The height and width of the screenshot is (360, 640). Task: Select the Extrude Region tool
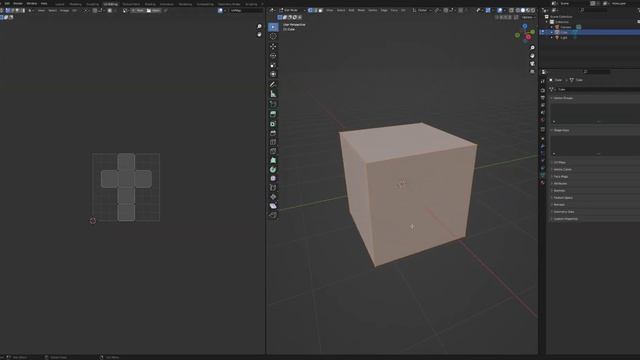coord(273,114)
